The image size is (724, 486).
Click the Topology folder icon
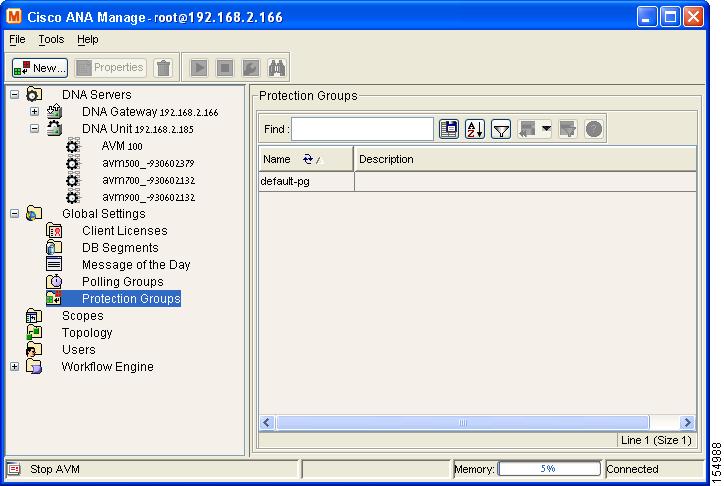34,332
